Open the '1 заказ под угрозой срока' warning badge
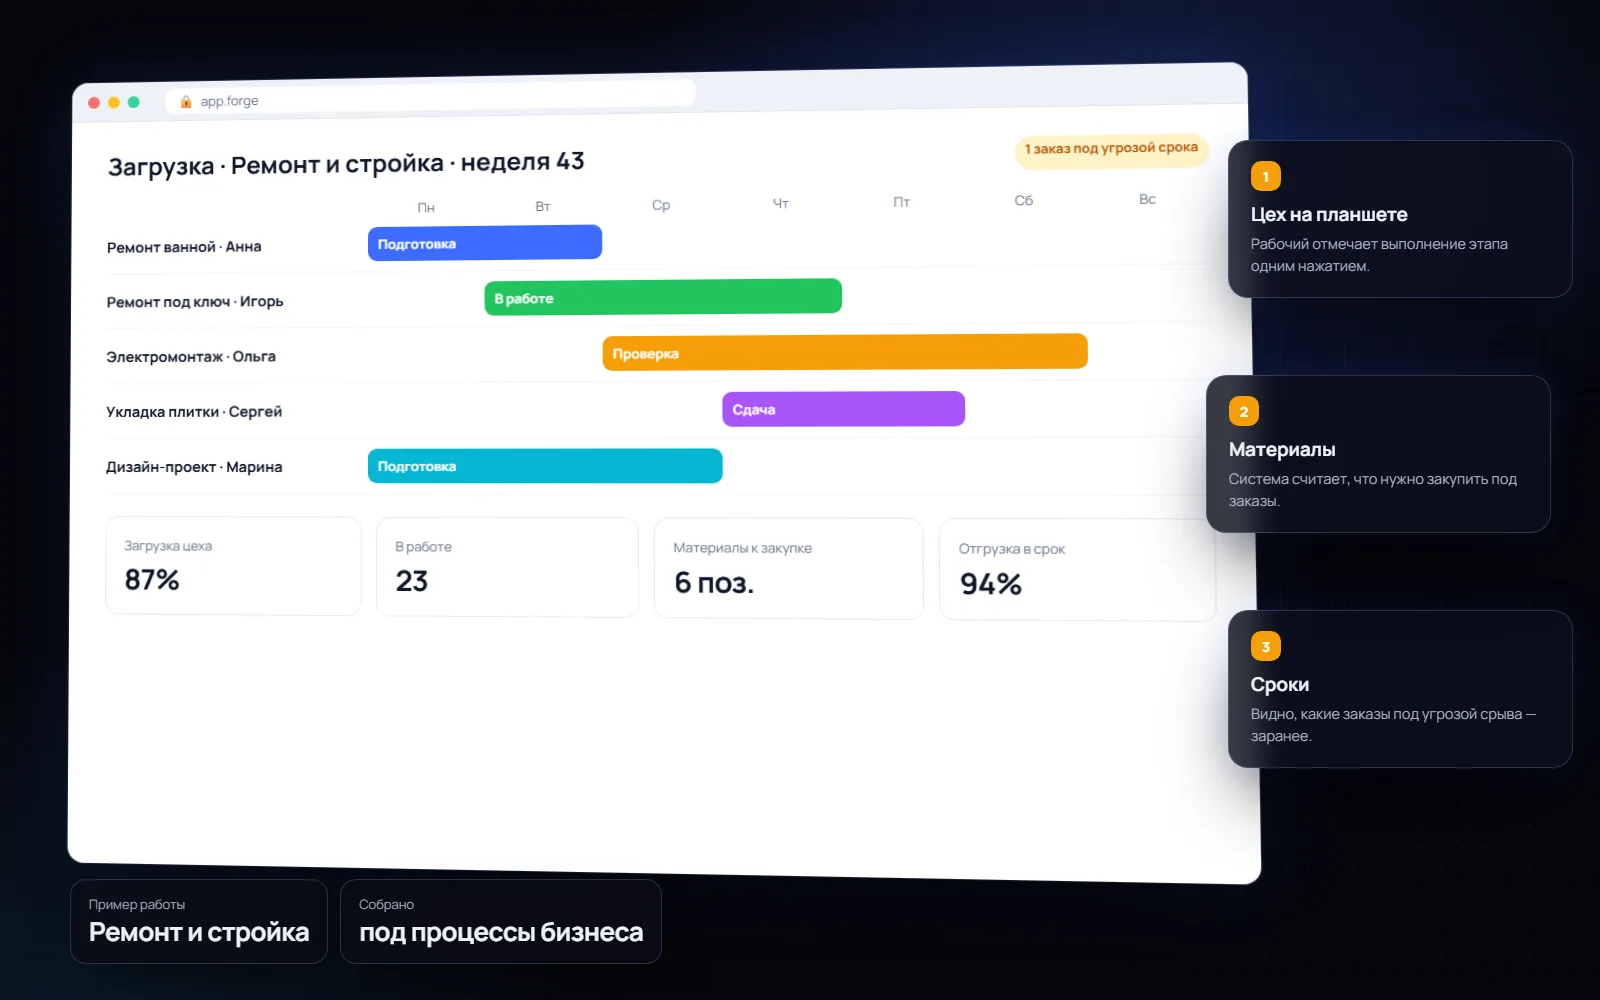Screen dimensions: 1600x1000 pyautogui.click(x=1111, y=149)
